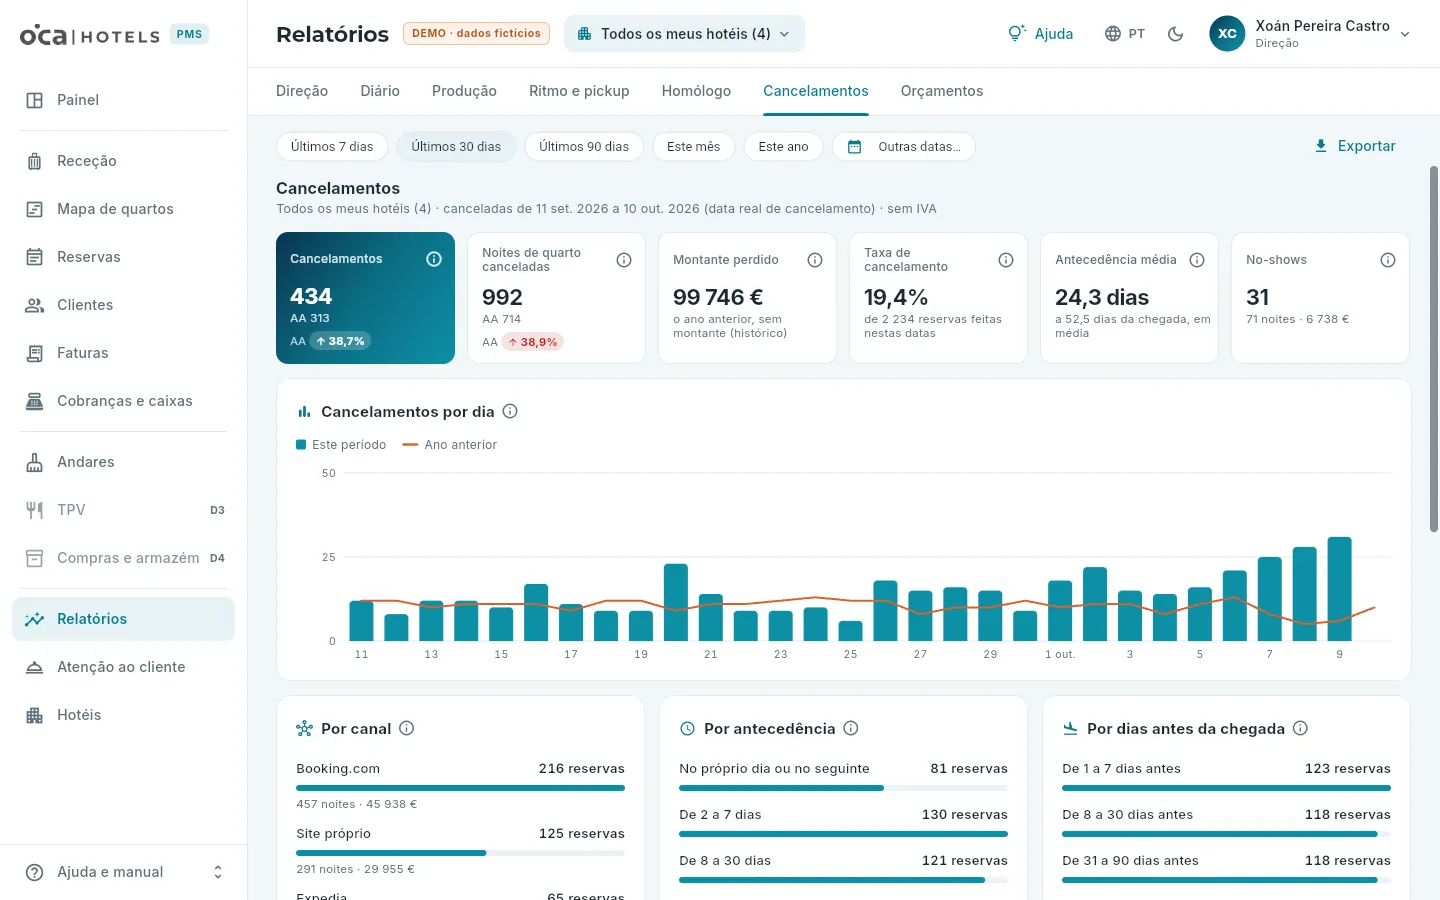Select the Últimos 7 dias filter
The image size is (1440, 900).
coord(332,147)
